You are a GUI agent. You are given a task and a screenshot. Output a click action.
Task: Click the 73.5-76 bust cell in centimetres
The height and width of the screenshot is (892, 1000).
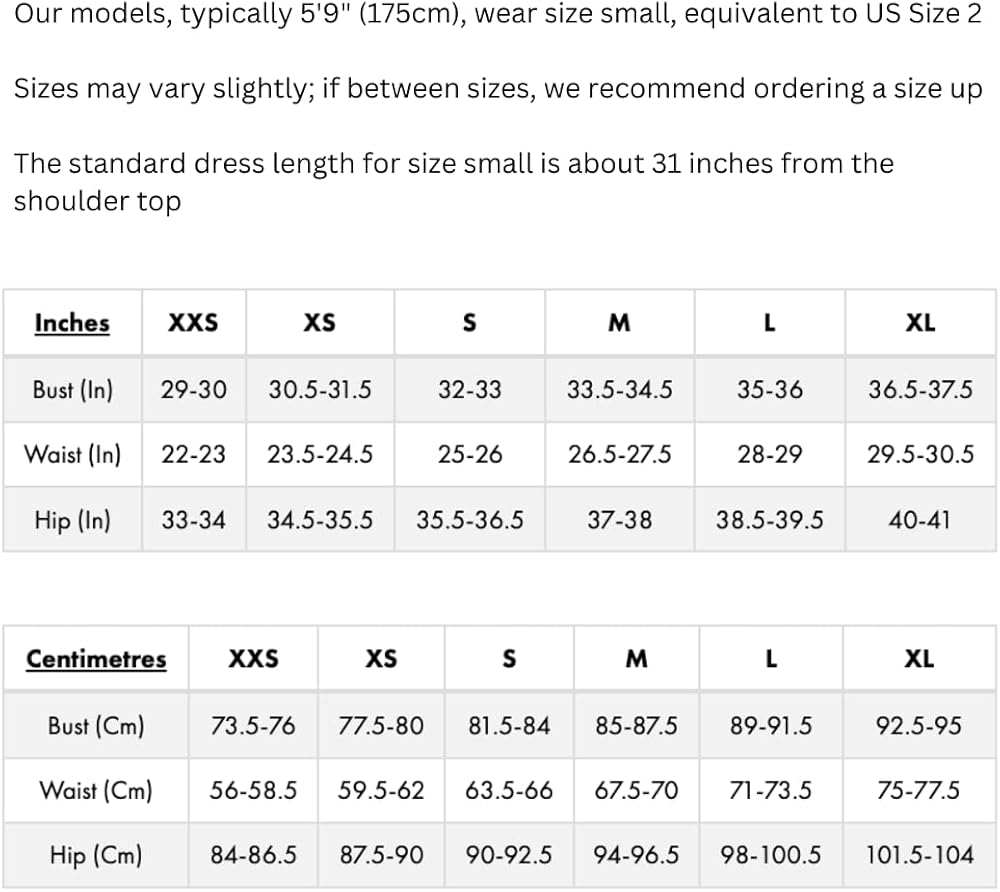coord(253,725)
